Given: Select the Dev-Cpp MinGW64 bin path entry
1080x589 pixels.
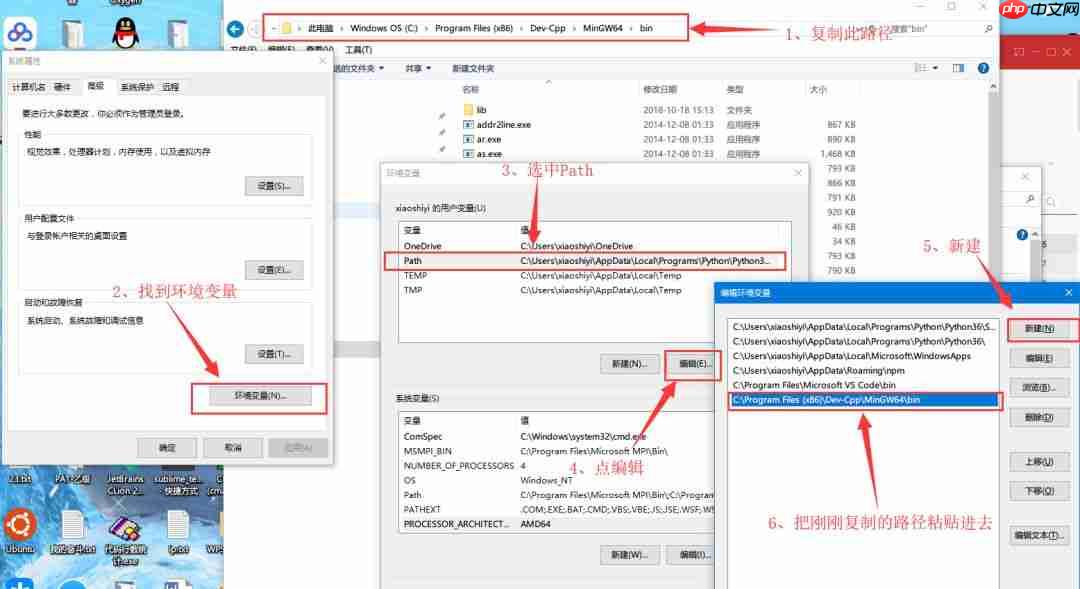Looking at the screenshot, I should pyautogui.click(x=864, y=400).
